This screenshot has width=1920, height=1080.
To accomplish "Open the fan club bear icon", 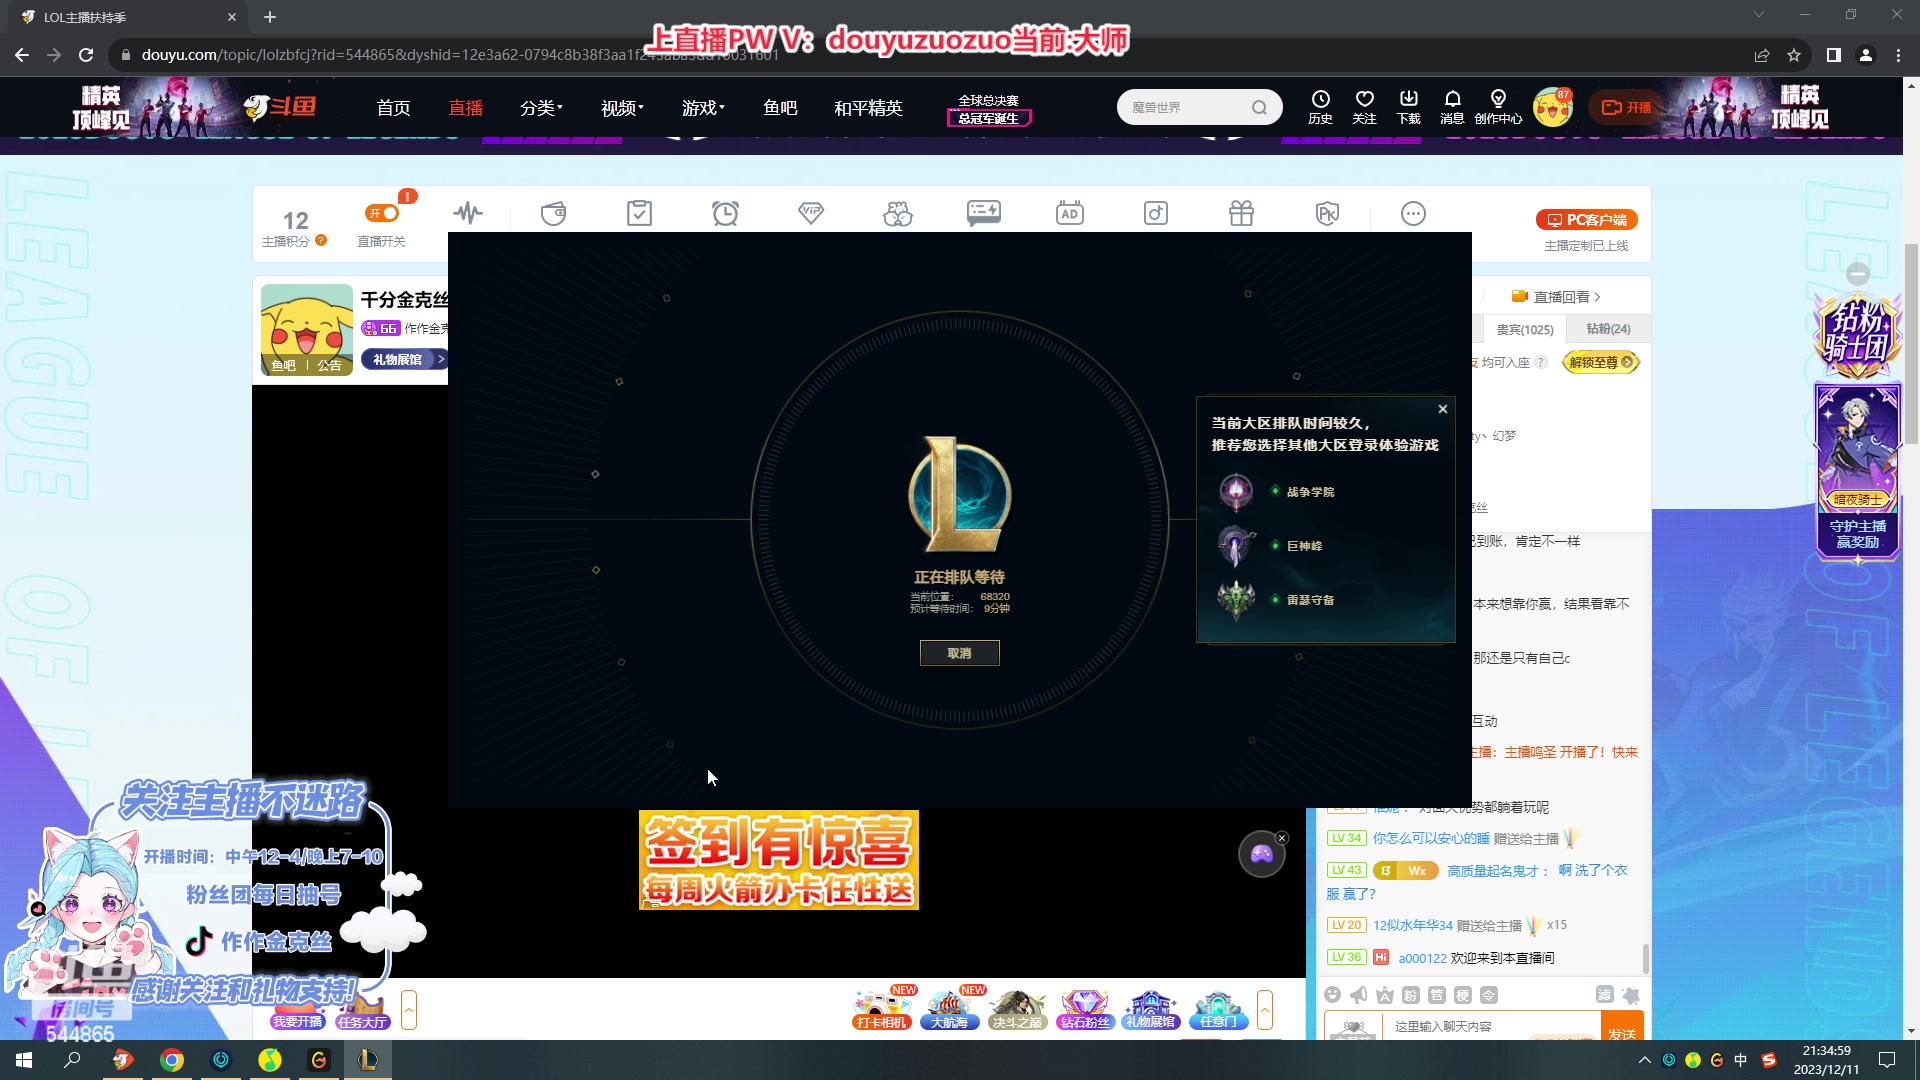I will coord(898,213).
